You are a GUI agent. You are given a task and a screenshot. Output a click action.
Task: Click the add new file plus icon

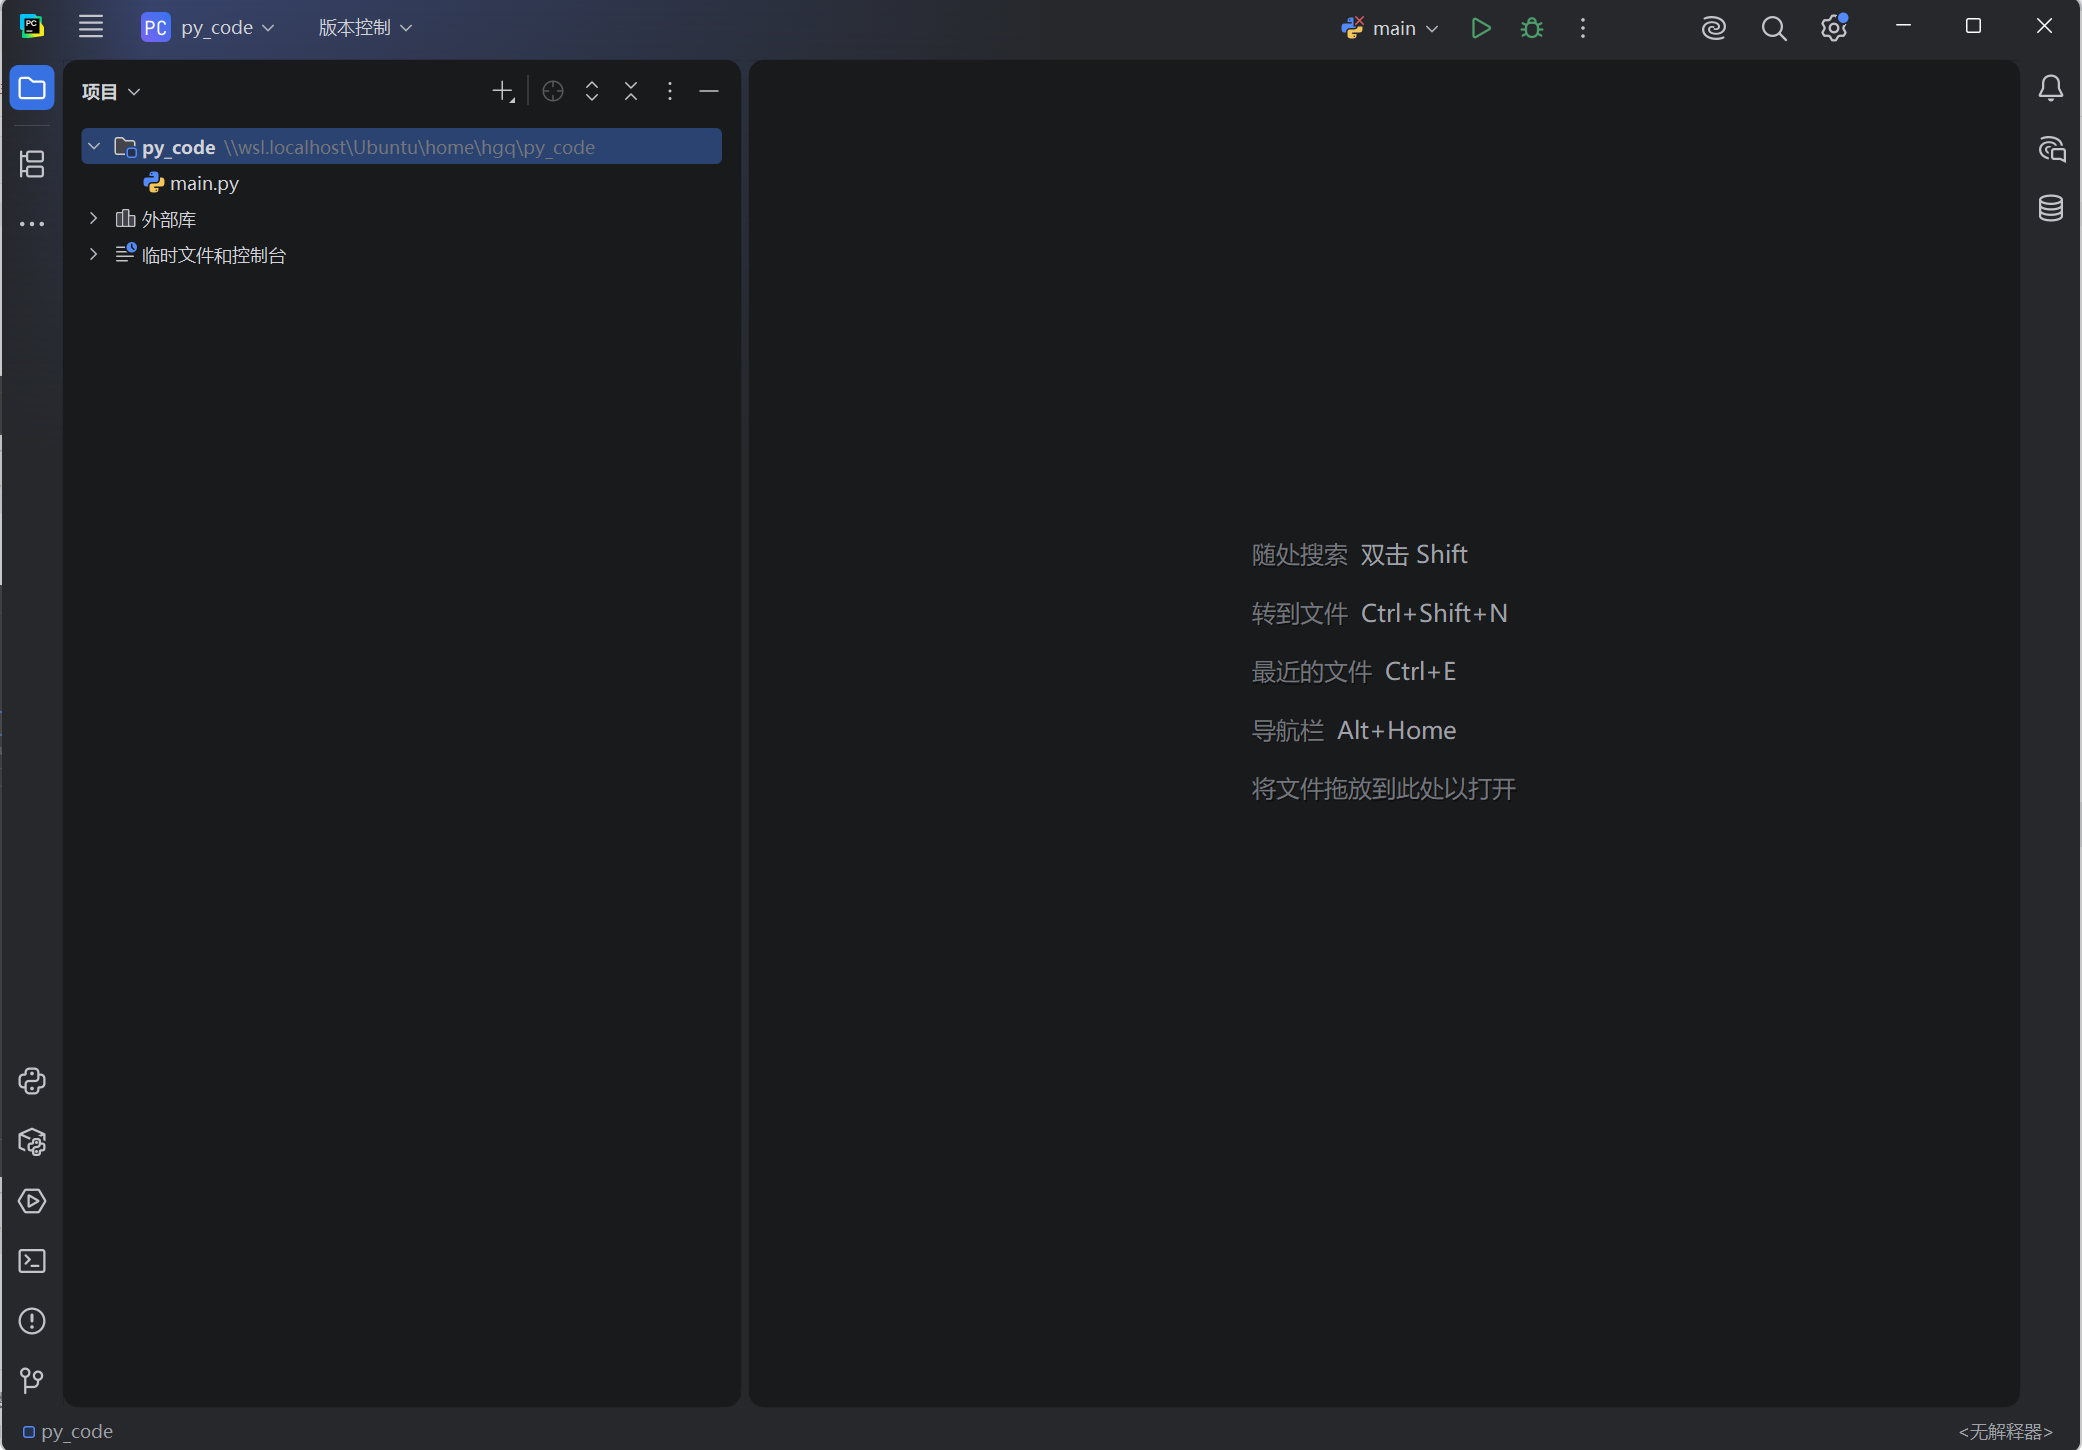coord(503,92)
